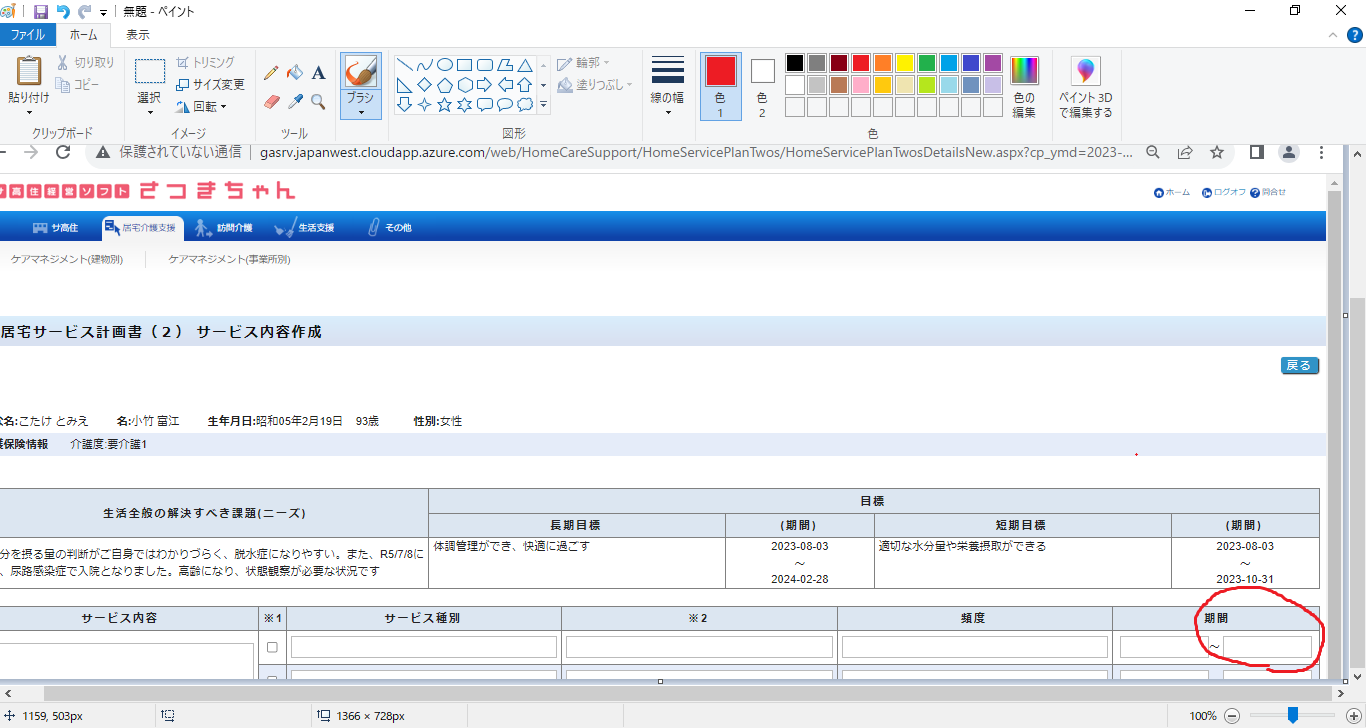Select the five-point star shape
The image size is (1366, 728).
[x=444, y=104]
